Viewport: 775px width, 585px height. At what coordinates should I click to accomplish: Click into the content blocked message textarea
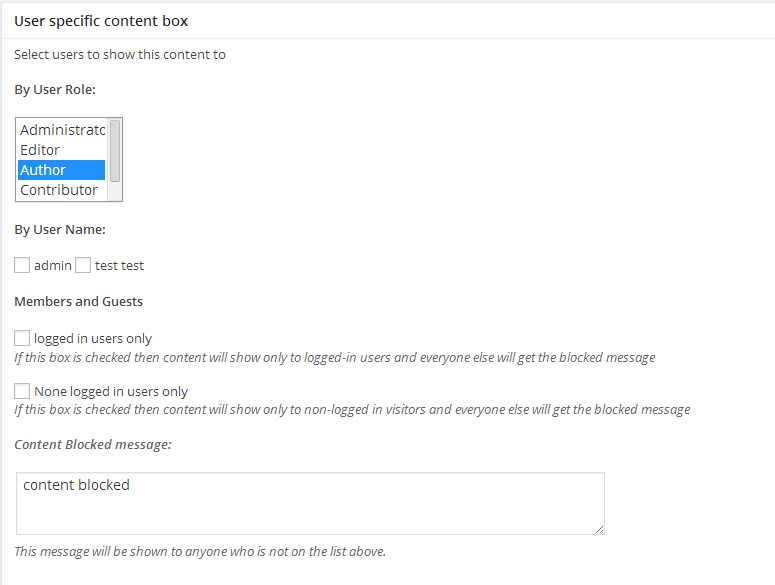[310, 503]
